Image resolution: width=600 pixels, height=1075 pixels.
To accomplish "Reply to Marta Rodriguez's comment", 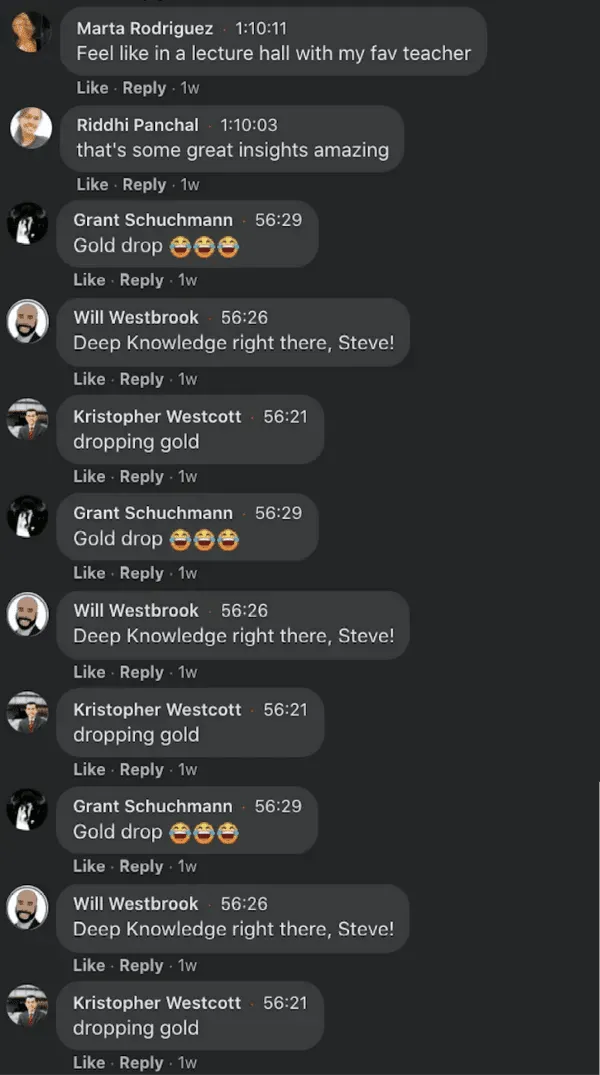I will click(x=144, y=88).
